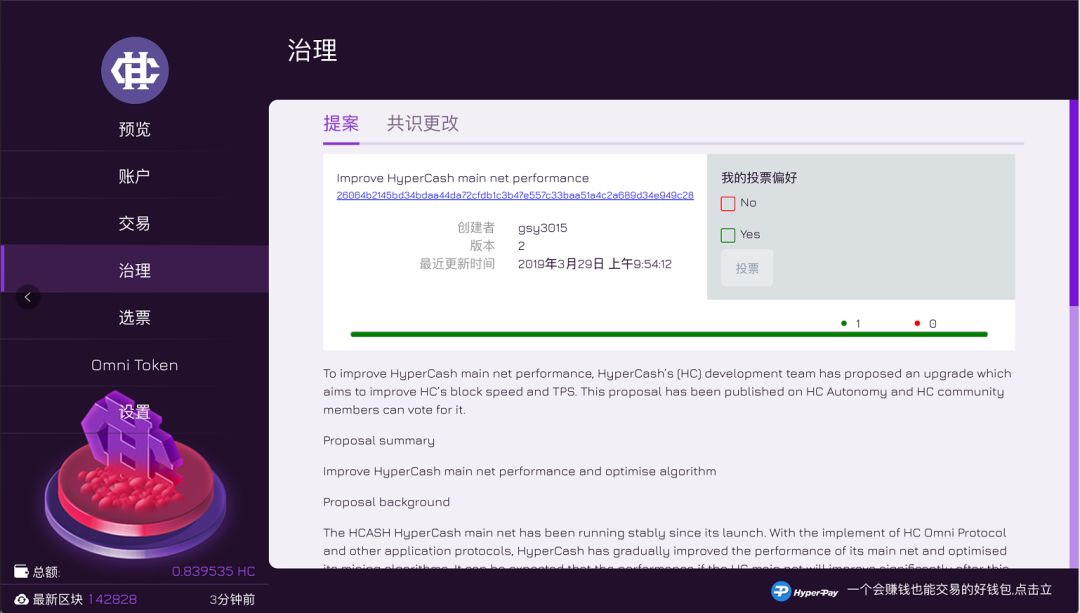
Task: Open the 预览 overview page
Action: [x=134, y=129]
